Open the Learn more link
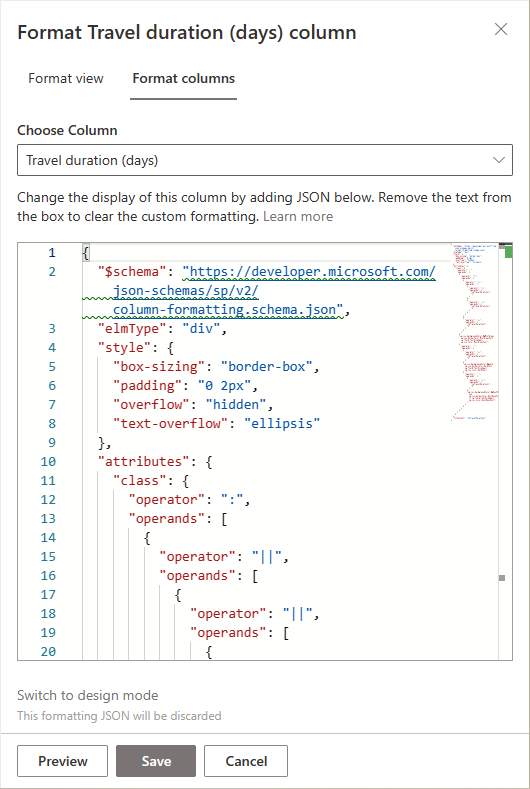 click(x=298, y=216)
